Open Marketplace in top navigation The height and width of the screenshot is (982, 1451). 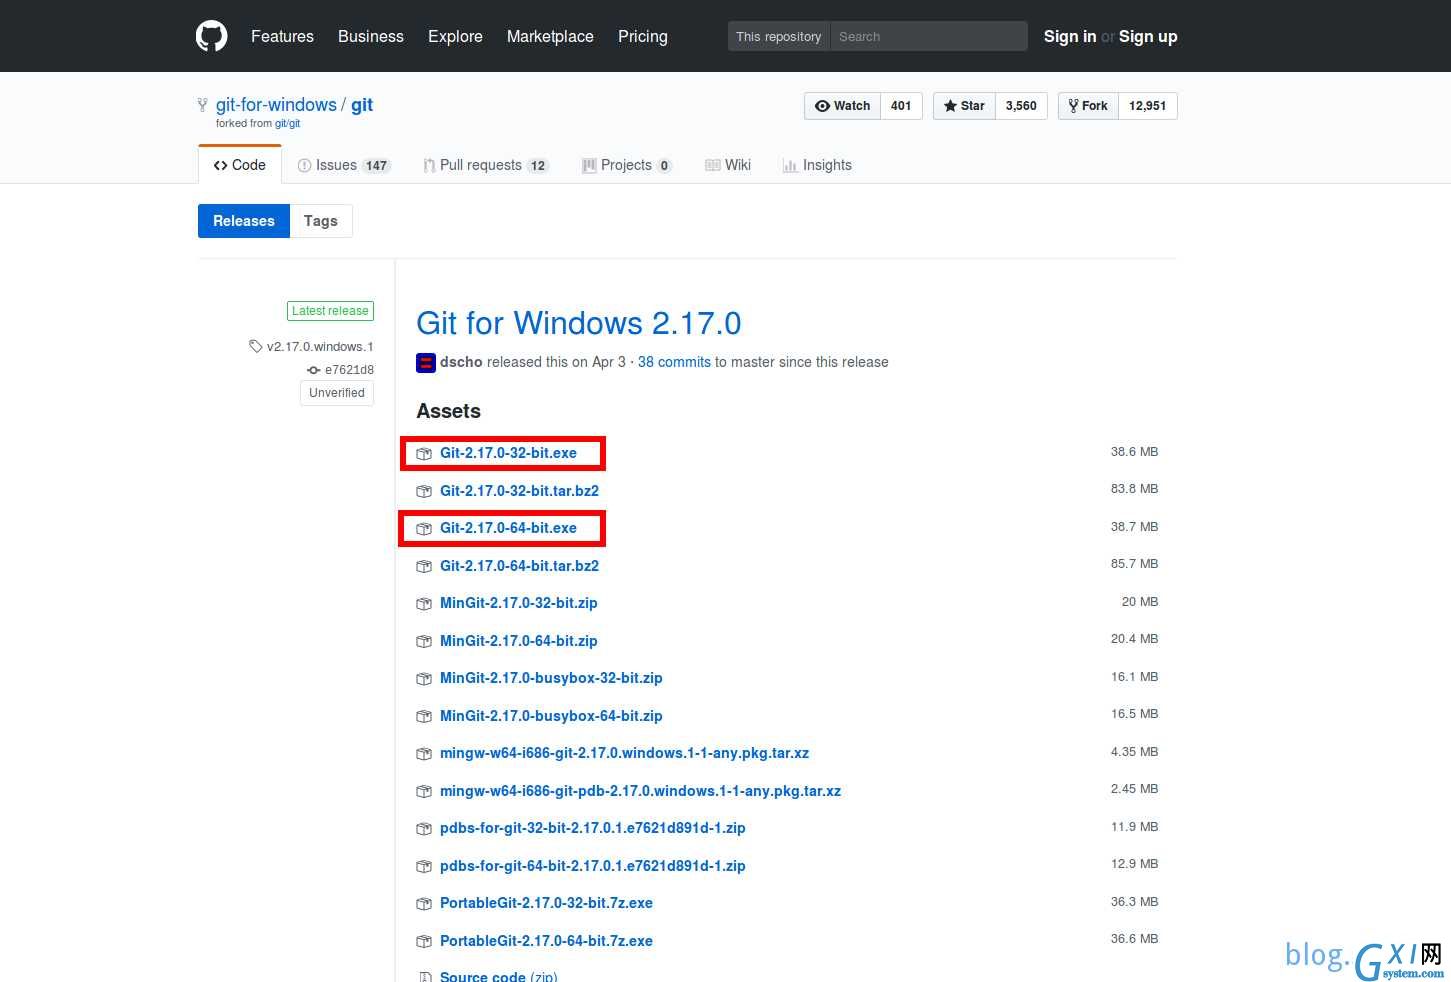pos(550,36)
